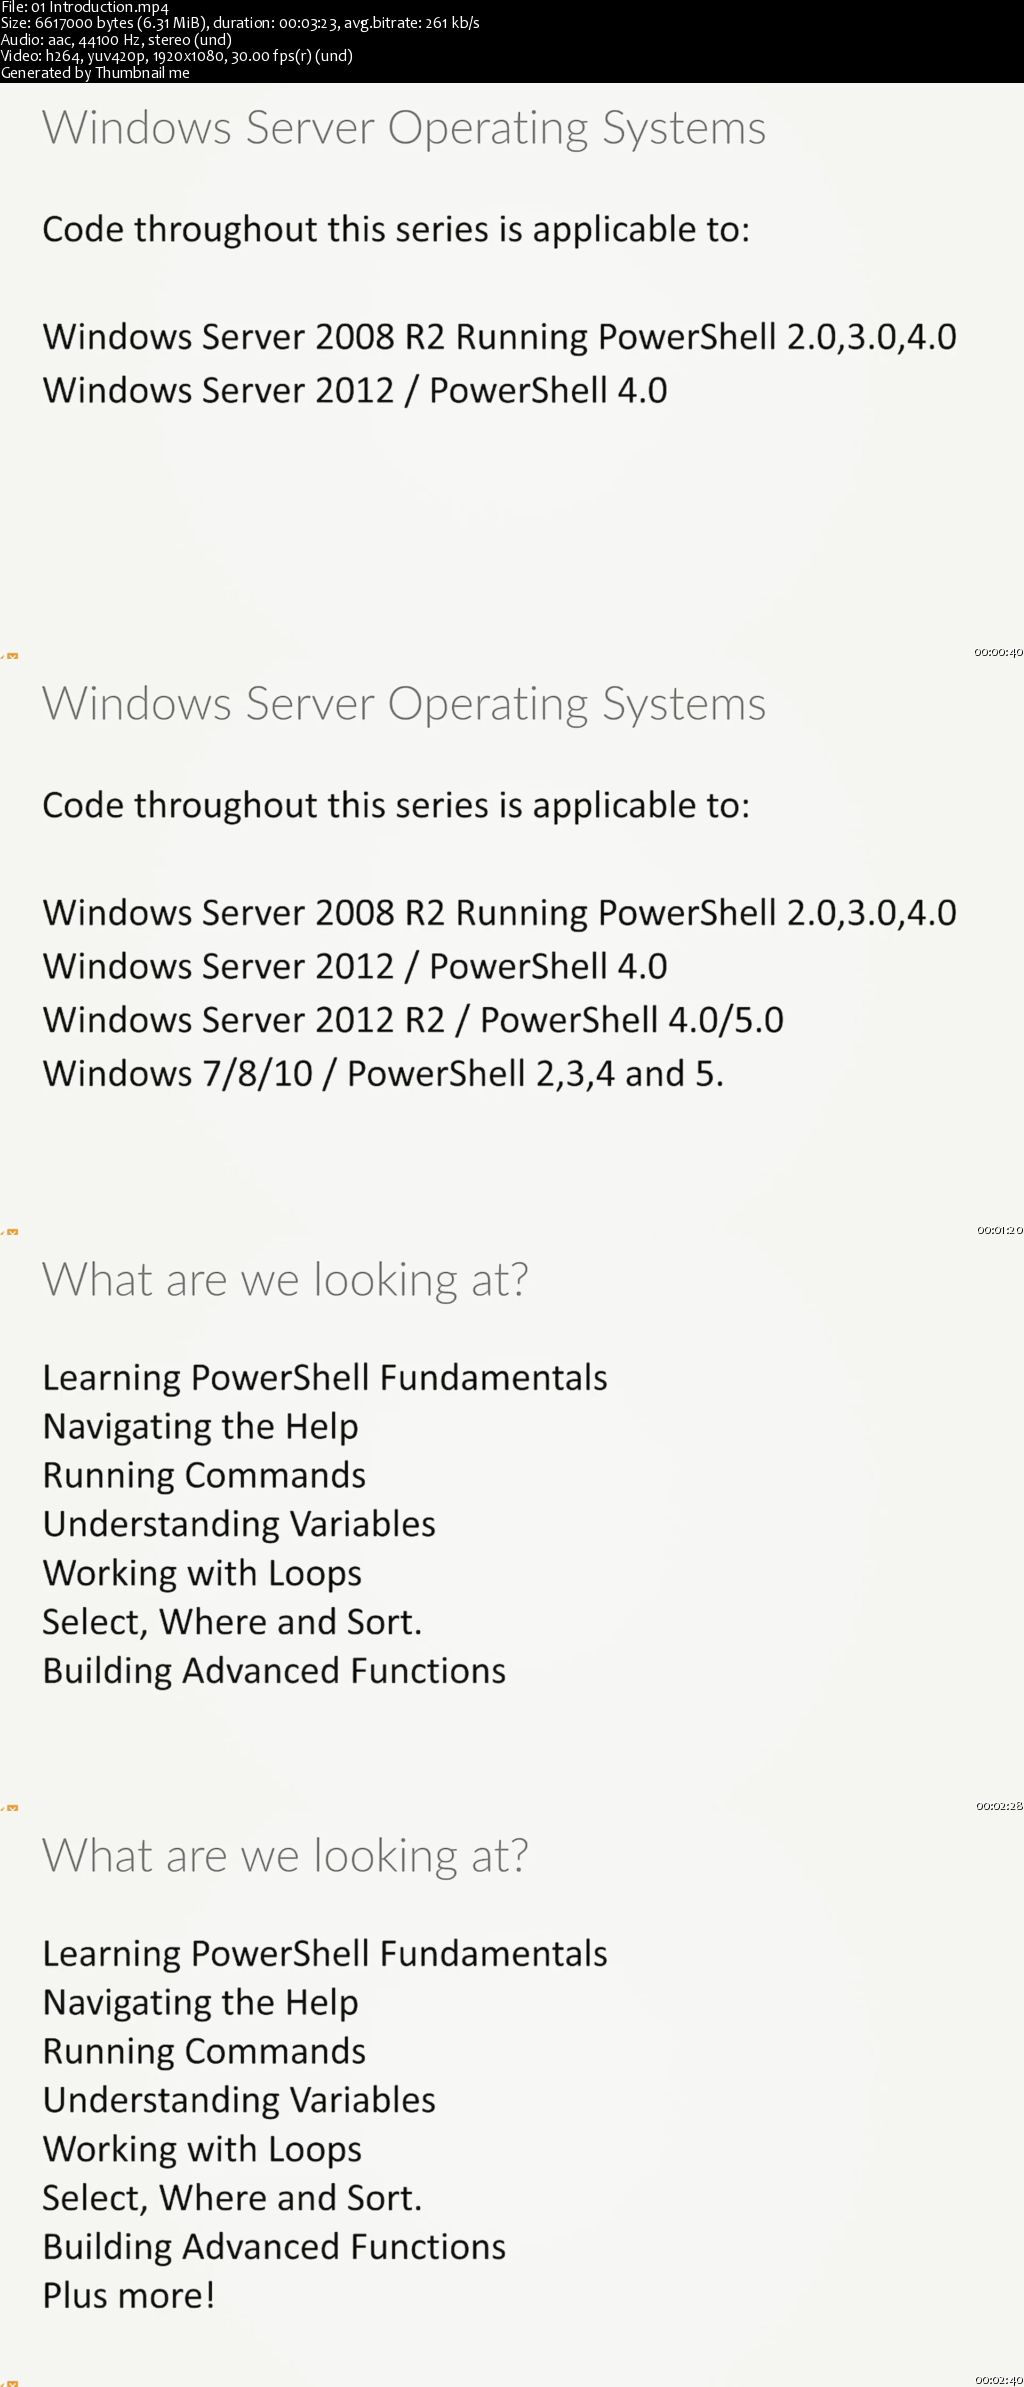Click the 'Windows Server 2012 R2 / PowerShell 4.0/5.0' line
1024x2387 pixels.
(x=413, y=1020)
